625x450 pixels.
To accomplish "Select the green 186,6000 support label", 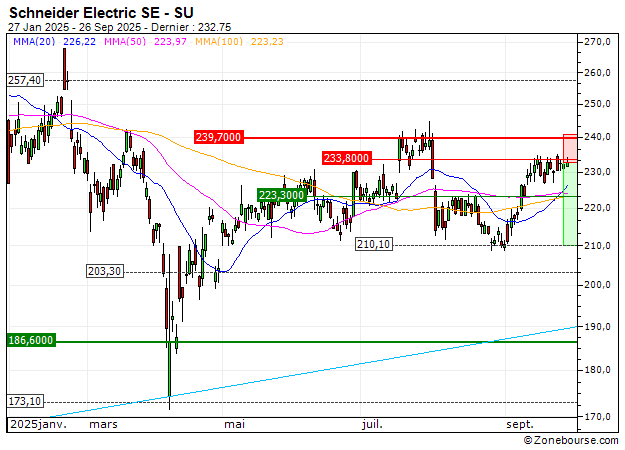I will tap(30, 340).
